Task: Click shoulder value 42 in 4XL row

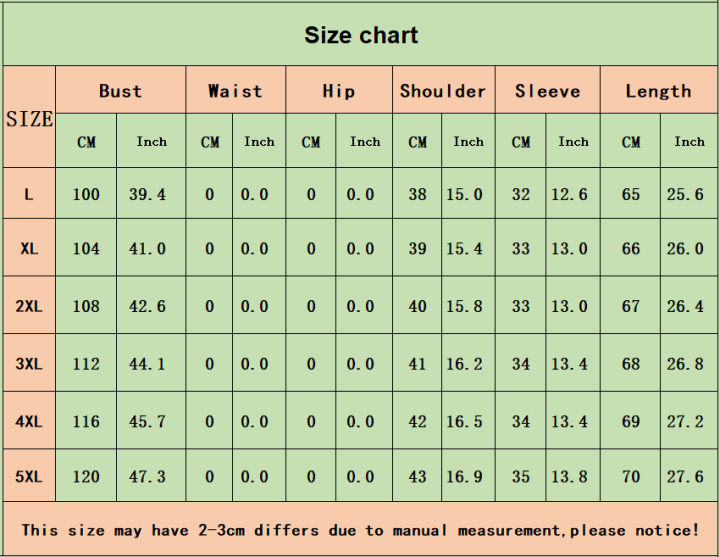Action: (x=417, y=421)
